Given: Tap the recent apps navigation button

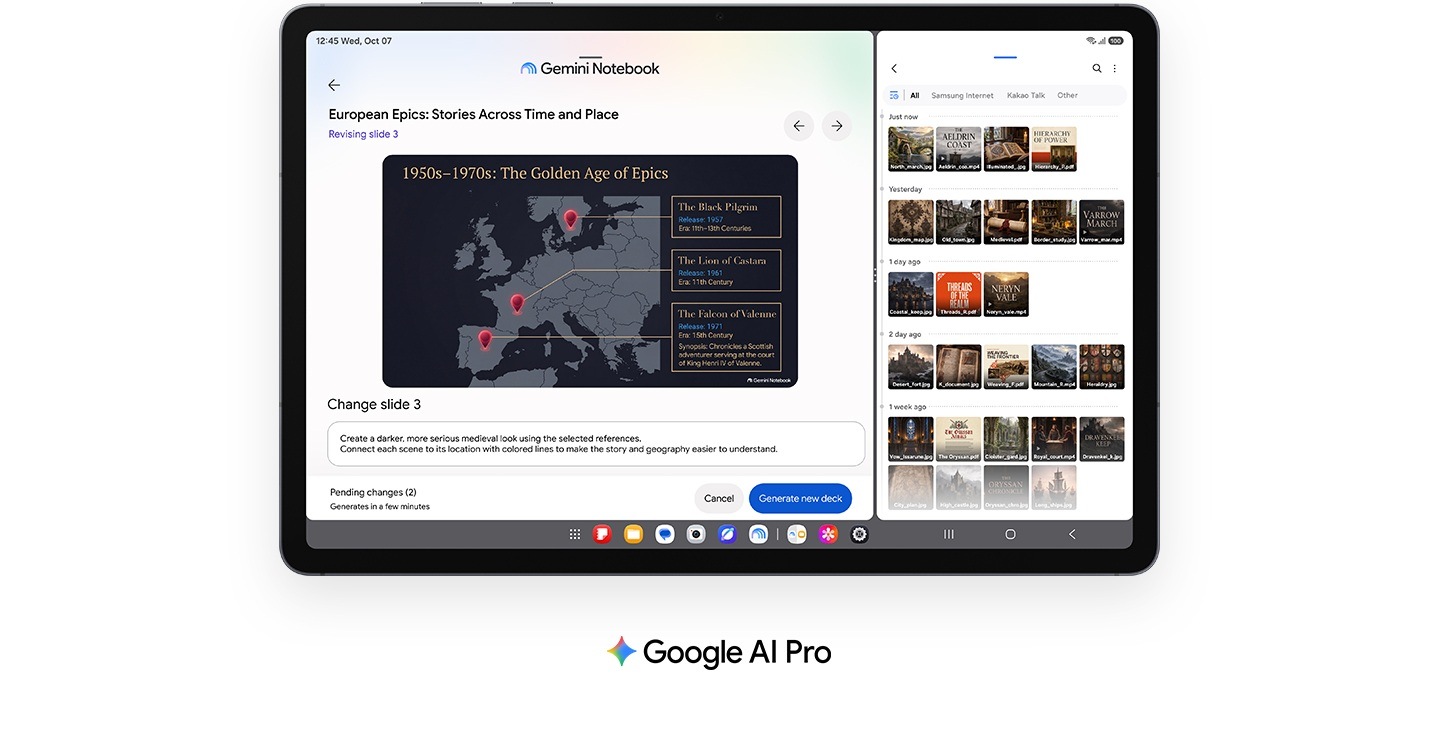Looking at the screenshot, I should 949,535.
